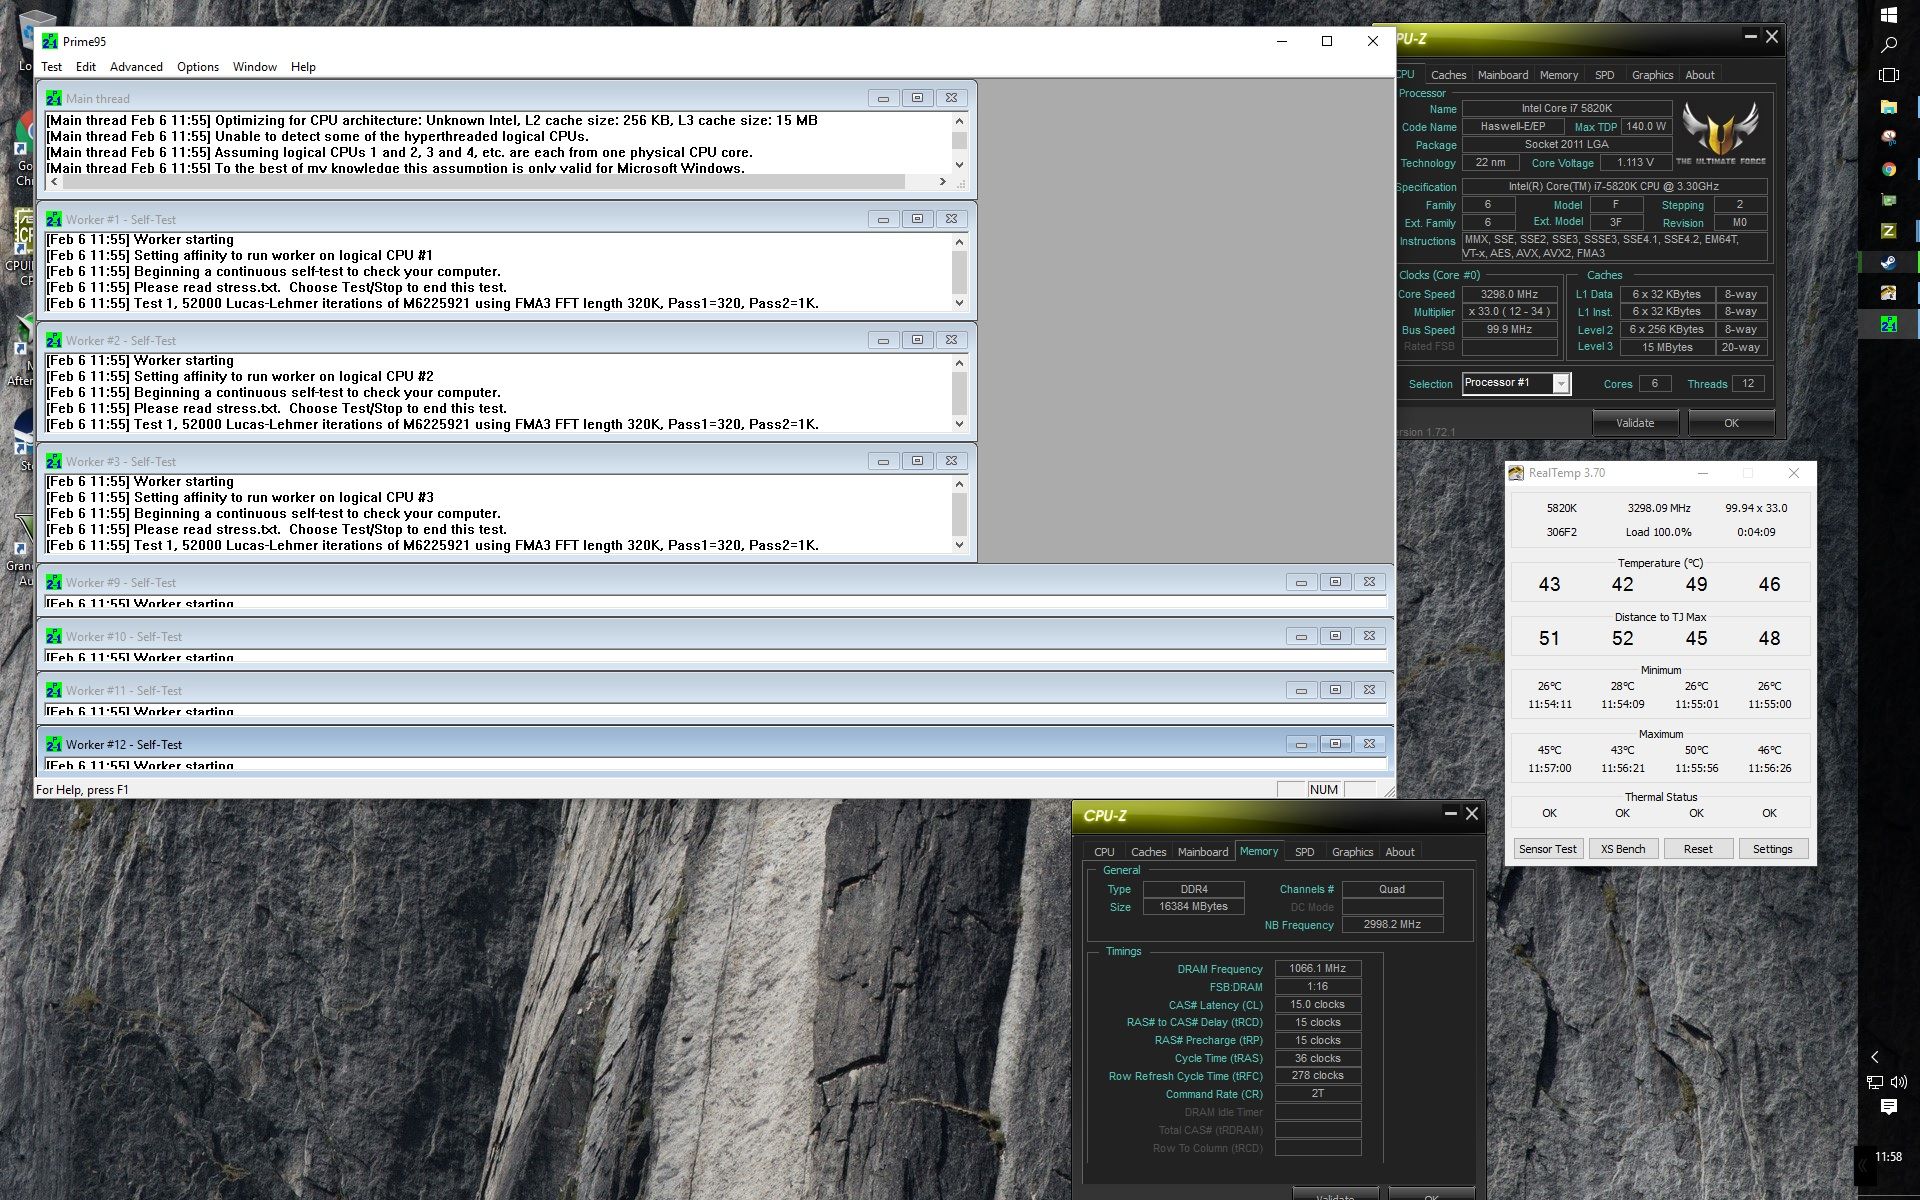Minimize the Worker #2 child window
The width and height of the screenshot is (1920, 1200).
tap(883, 340)
